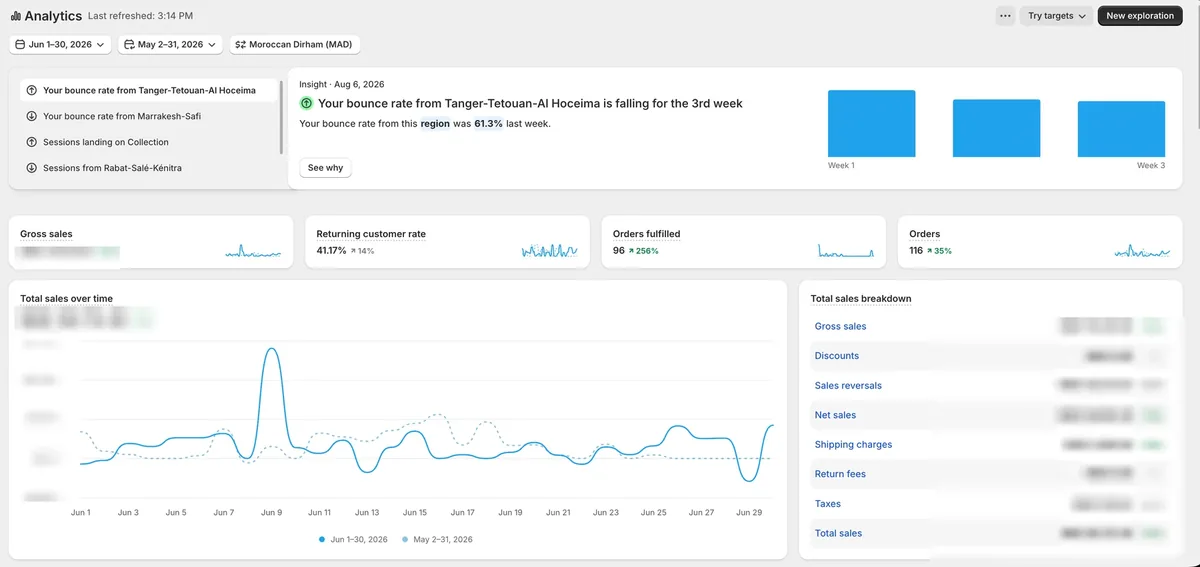Open the May 2–31, 2026 comparison dropdown

(170, 45)
